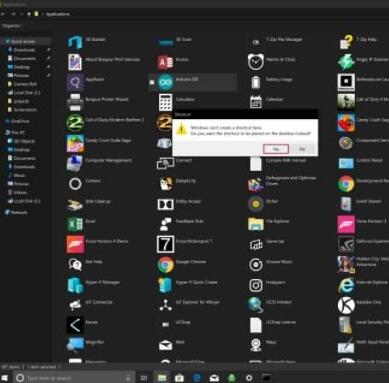Select the Forza Motorsport 7 icon

pyautogui.click(x=165, y=244)
